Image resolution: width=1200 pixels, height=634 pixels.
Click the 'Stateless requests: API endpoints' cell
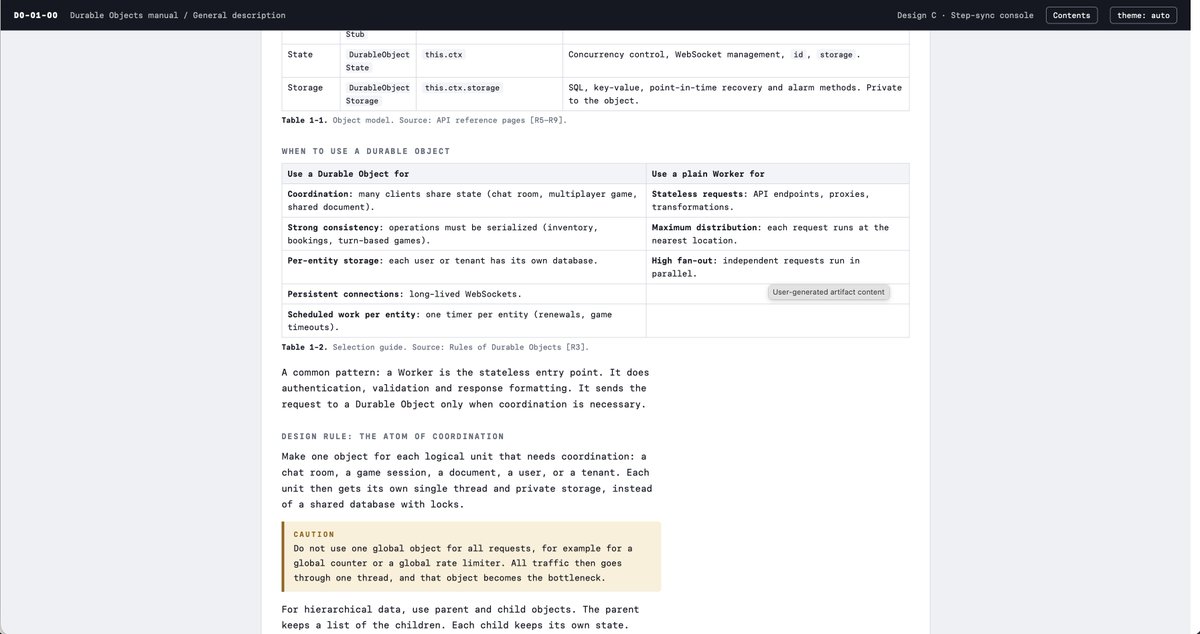pos(778,201)
